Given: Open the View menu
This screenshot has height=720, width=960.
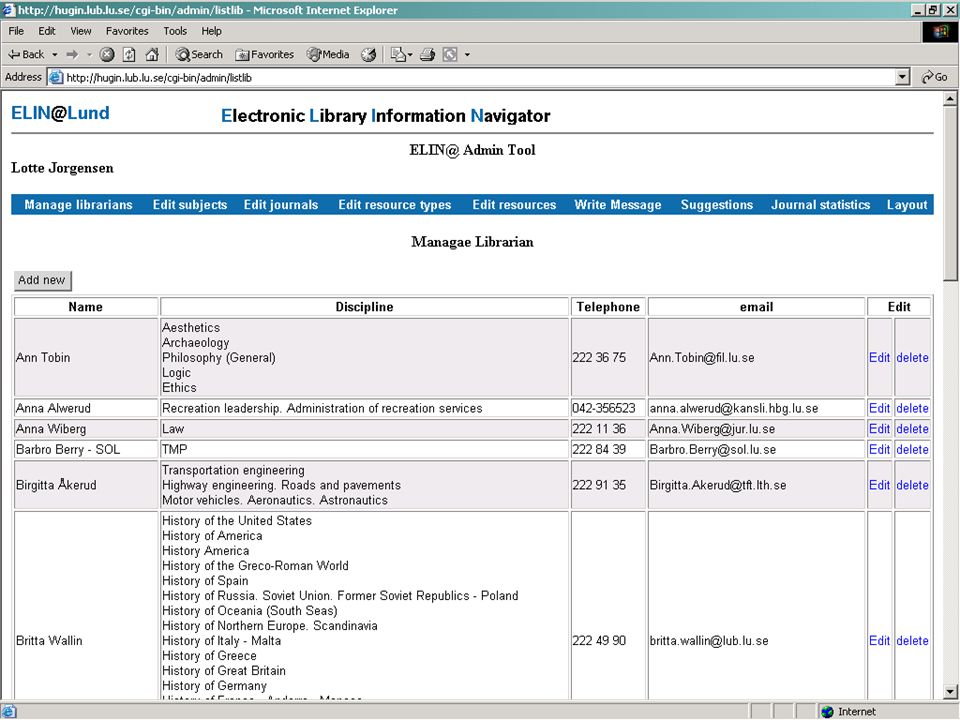Looking at the screenshot, I should (x=80, y=31).
